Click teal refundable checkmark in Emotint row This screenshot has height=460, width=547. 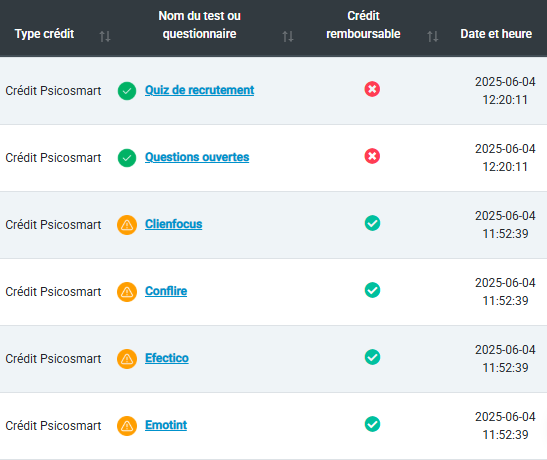372,424
